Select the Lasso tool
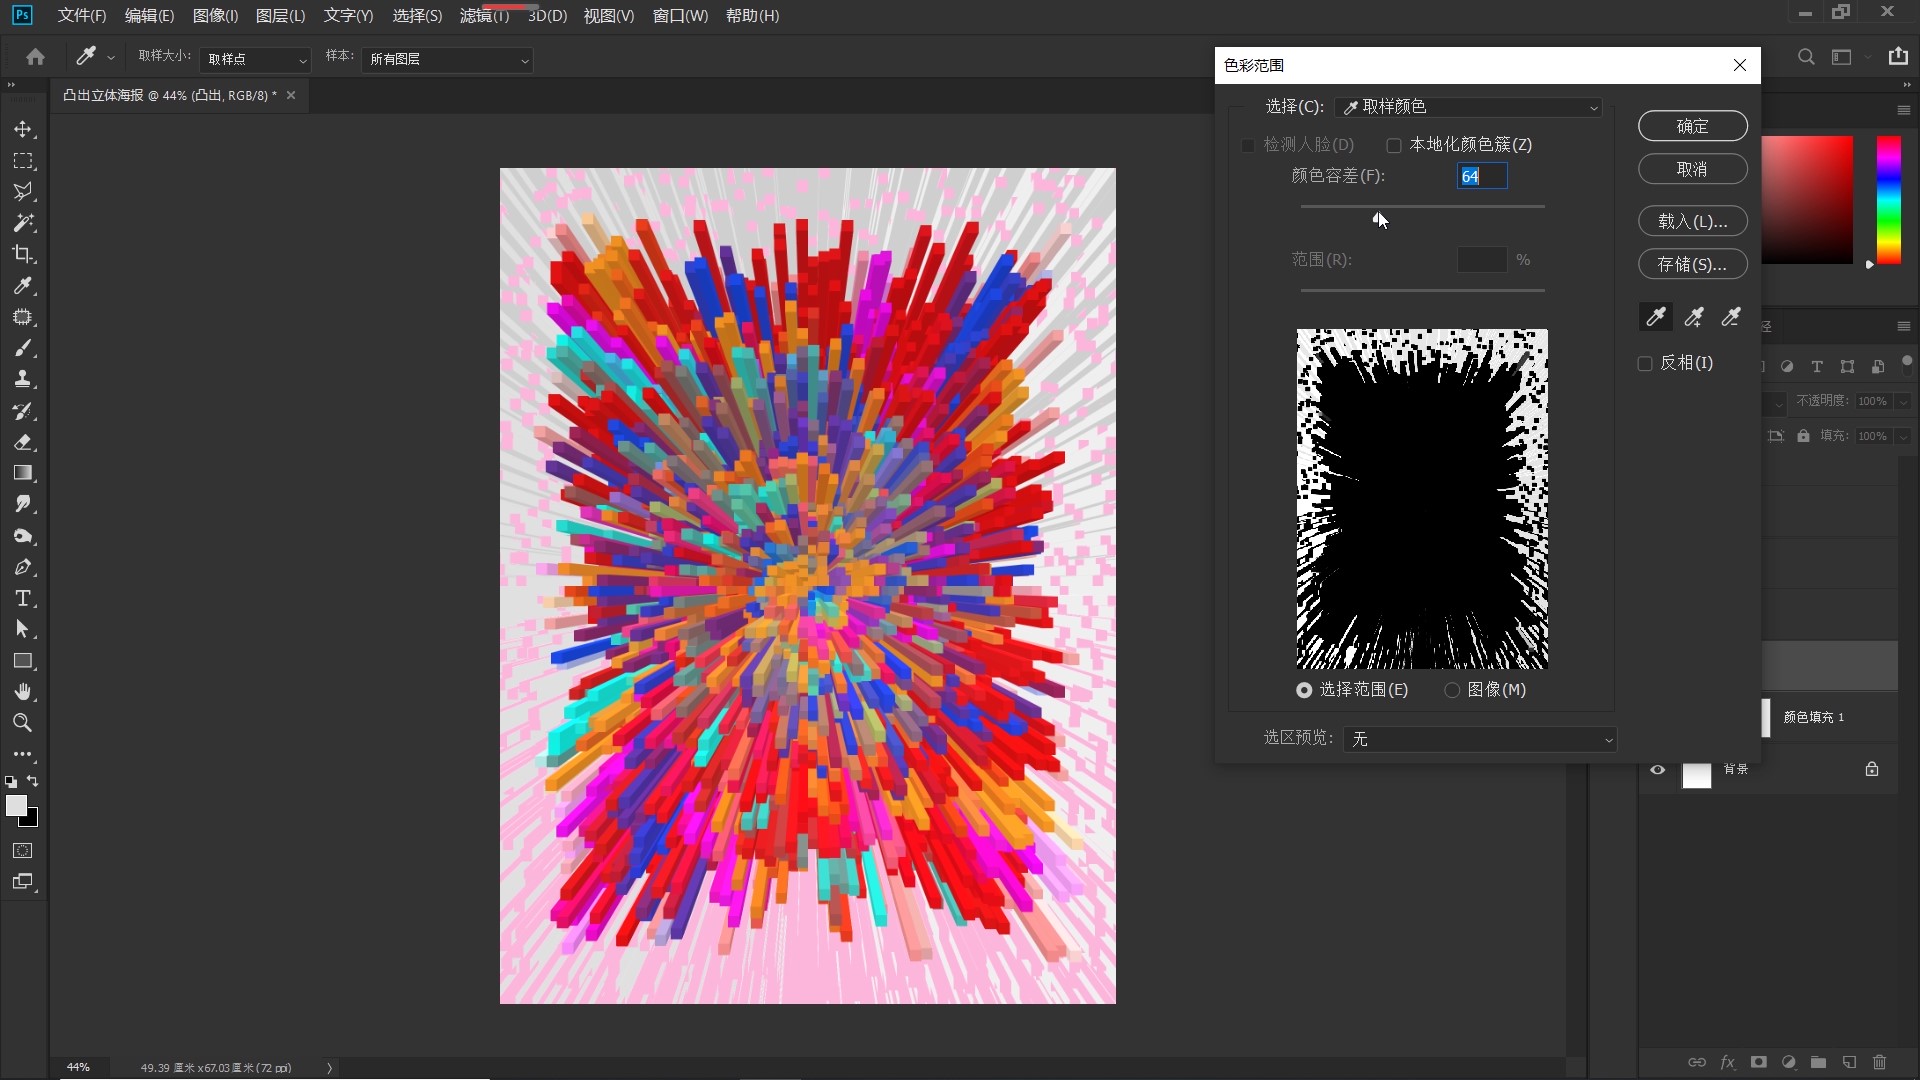 pos(23,192)
